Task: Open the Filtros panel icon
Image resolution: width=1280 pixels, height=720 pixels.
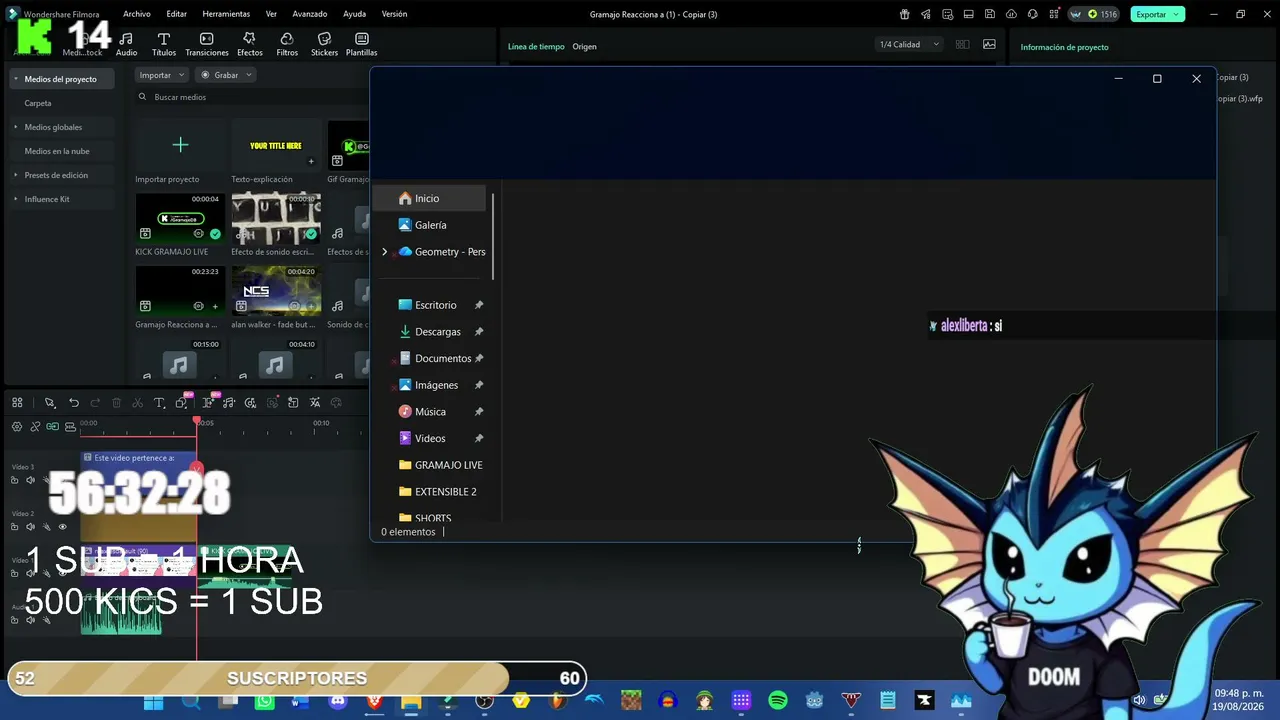Action: click(x=287, y=44)
